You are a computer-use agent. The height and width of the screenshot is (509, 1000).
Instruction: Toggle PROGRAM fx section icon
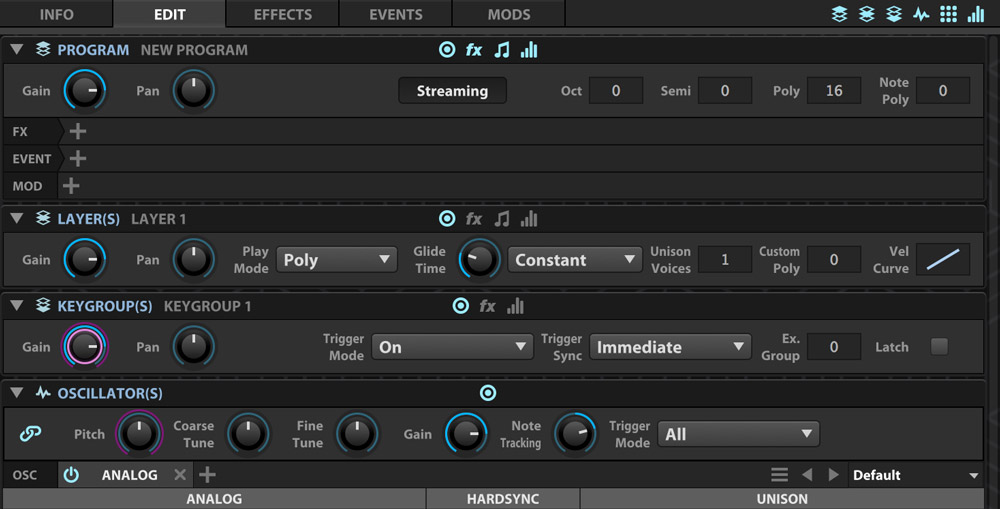point(474,50)
